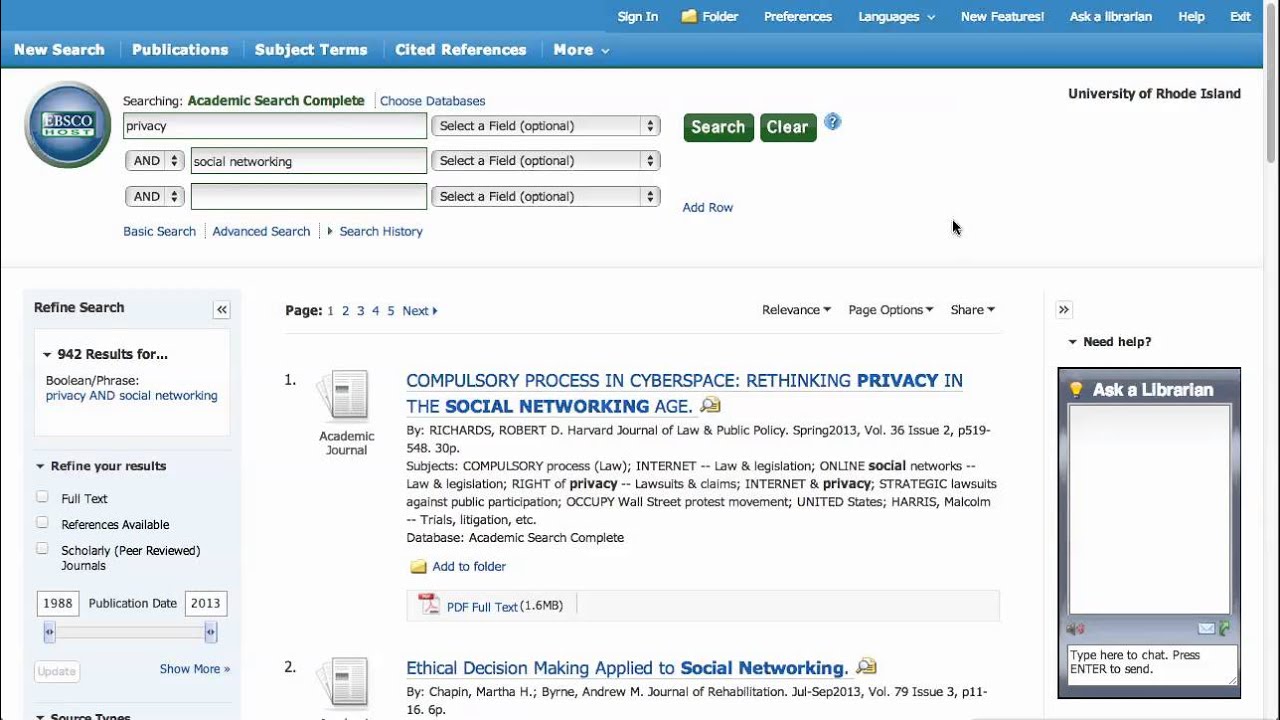Open Publications in navigation bar
Viewport: 1280px width, 720px height.
point(180,49)
